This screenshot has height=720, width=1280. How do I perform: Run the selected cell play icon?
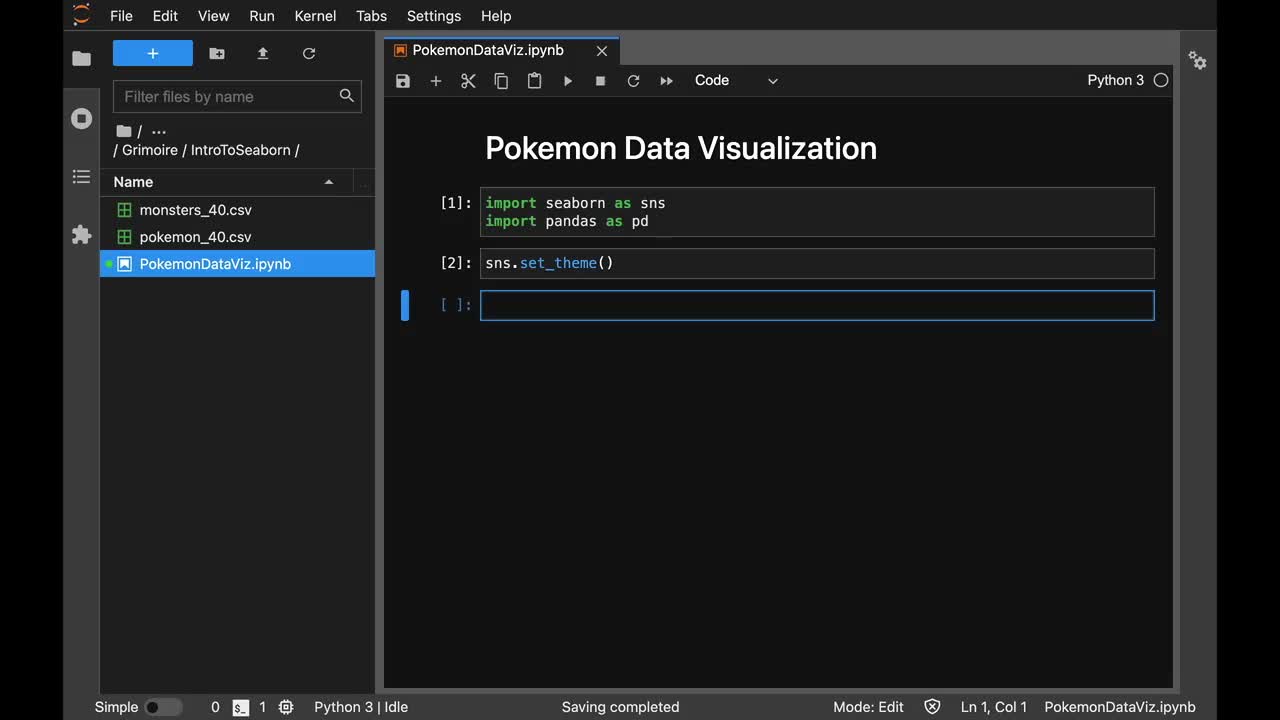click(567, 81)
